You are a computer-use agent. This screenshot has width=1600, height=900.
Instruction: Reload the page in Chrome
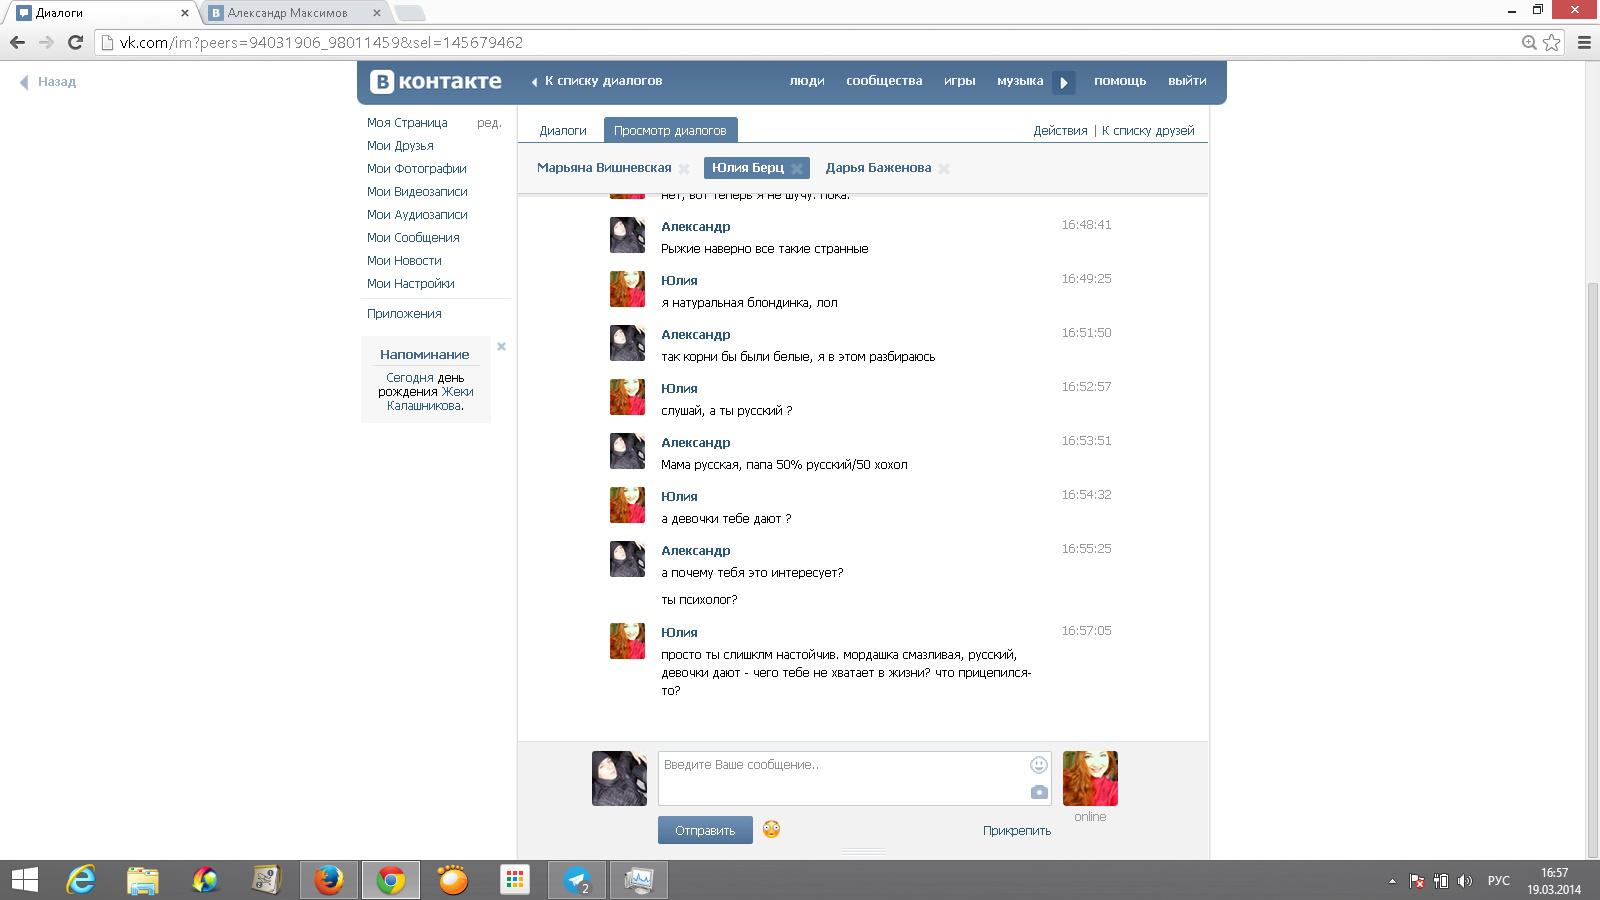tap(75, 42)
